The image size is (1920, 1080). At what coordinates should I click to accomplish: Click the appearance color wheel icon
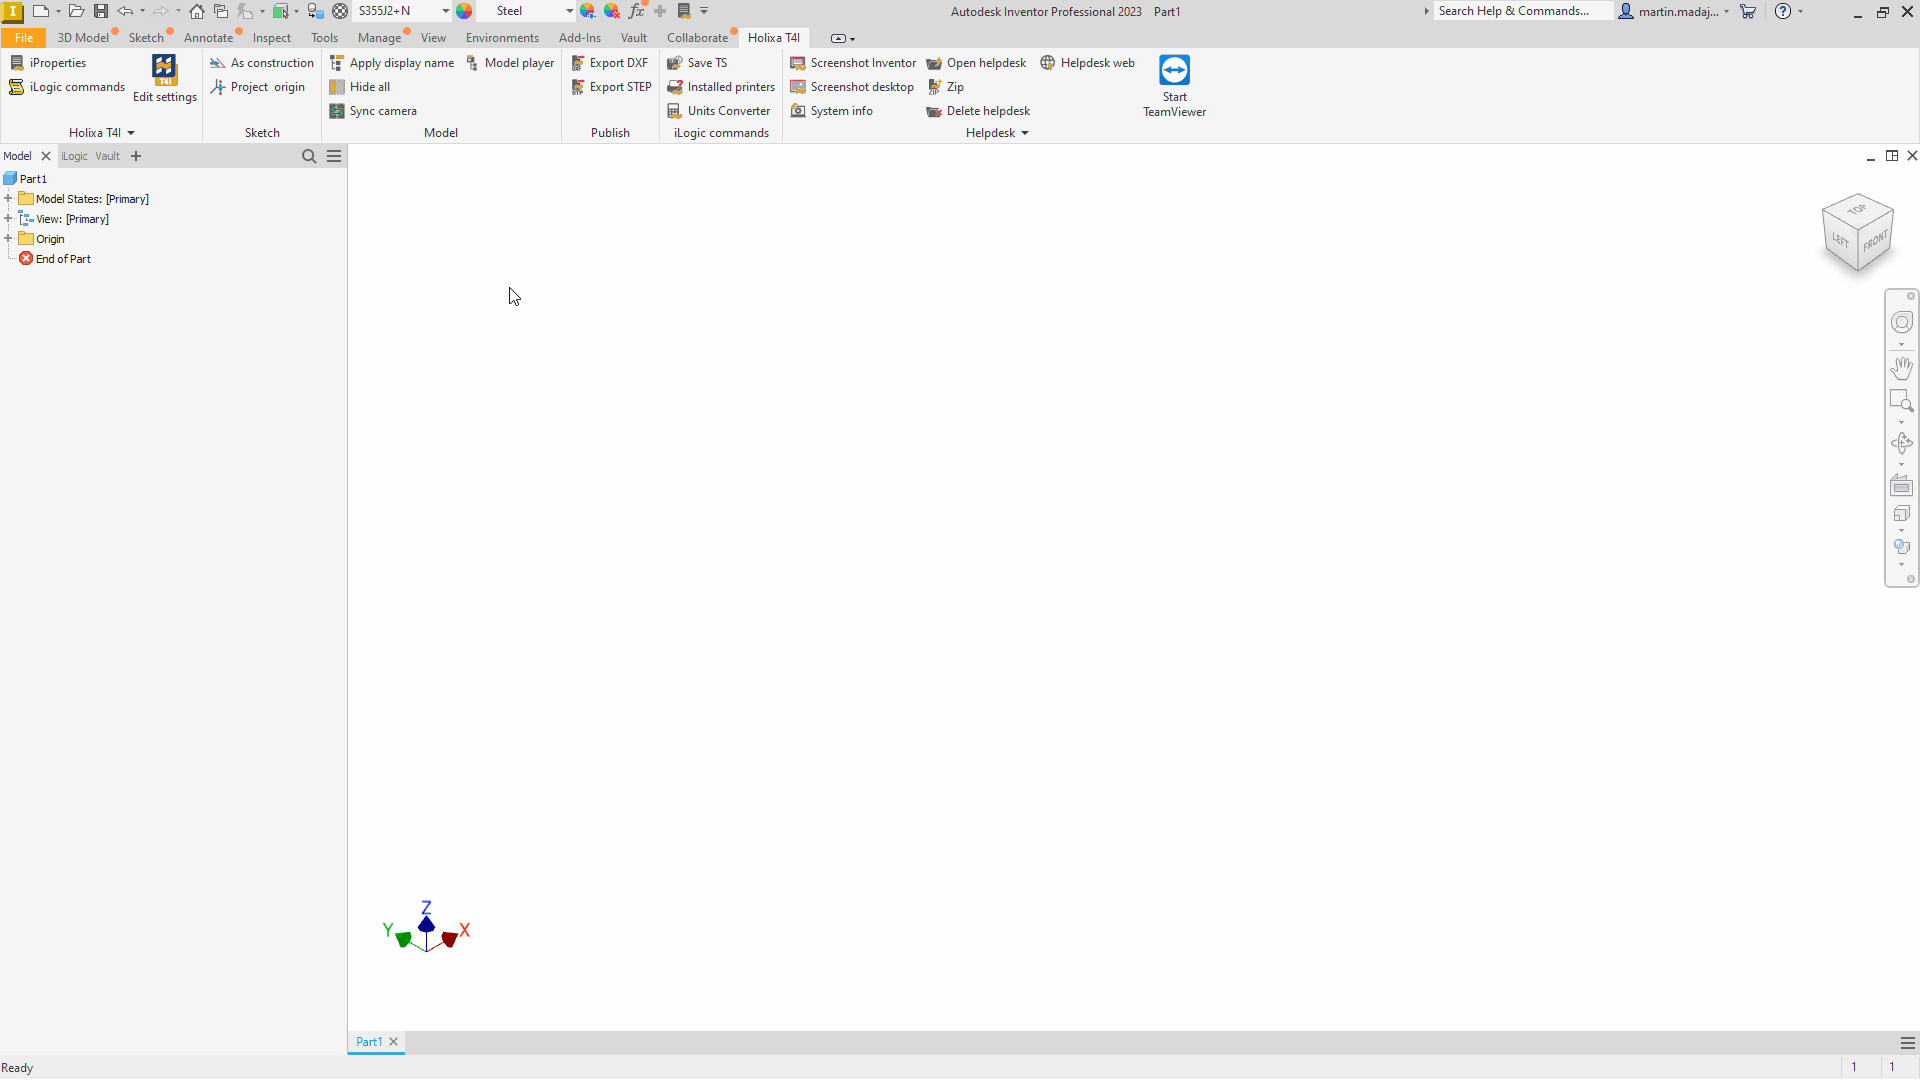coord(464,11)
